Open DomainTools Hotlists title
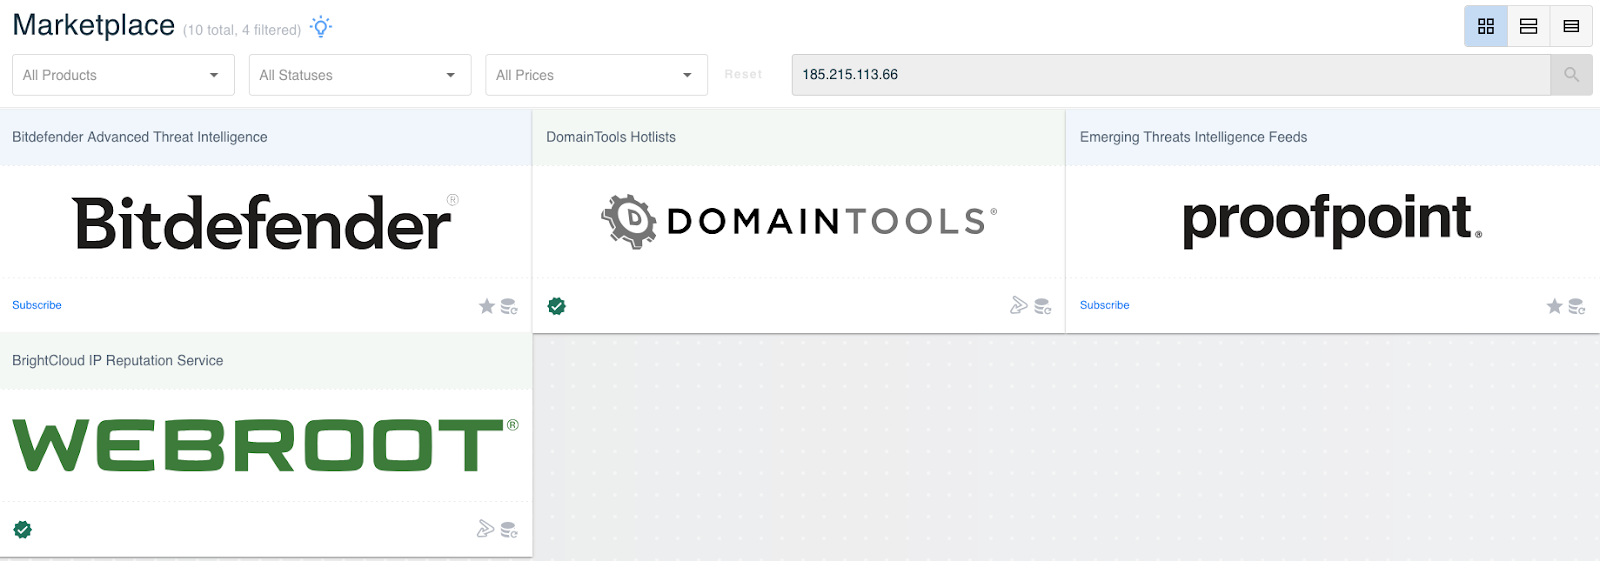Screen dimensions: 1600x561 (611, 137)
